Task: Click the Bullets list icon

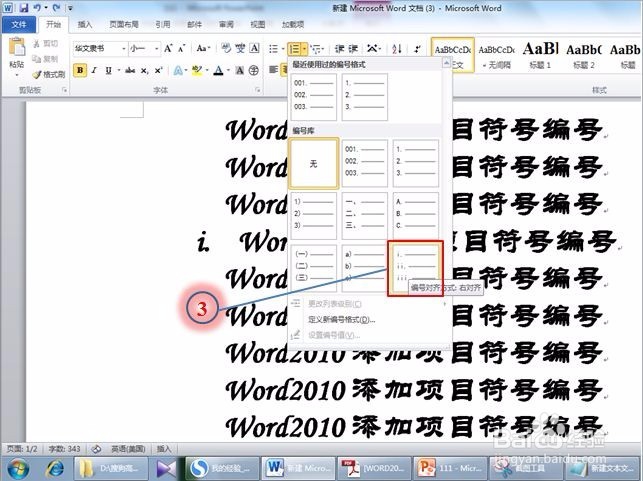Action: coord(274,49)
